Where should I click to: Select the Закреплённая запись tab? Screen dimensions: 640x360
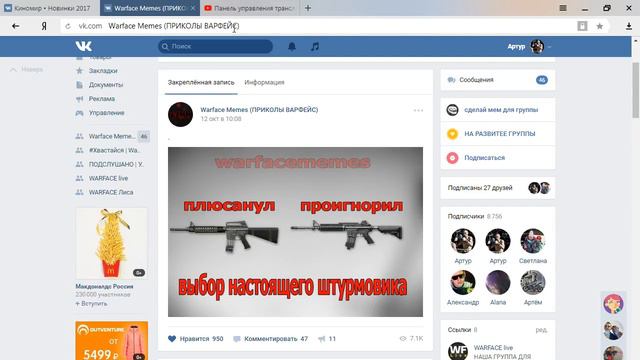(201, 82)
